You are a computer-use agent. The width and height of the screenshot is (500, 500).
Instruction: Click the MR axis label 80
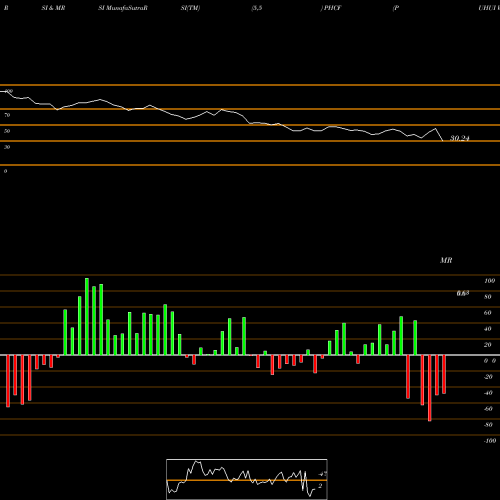[x=488, y=297]
